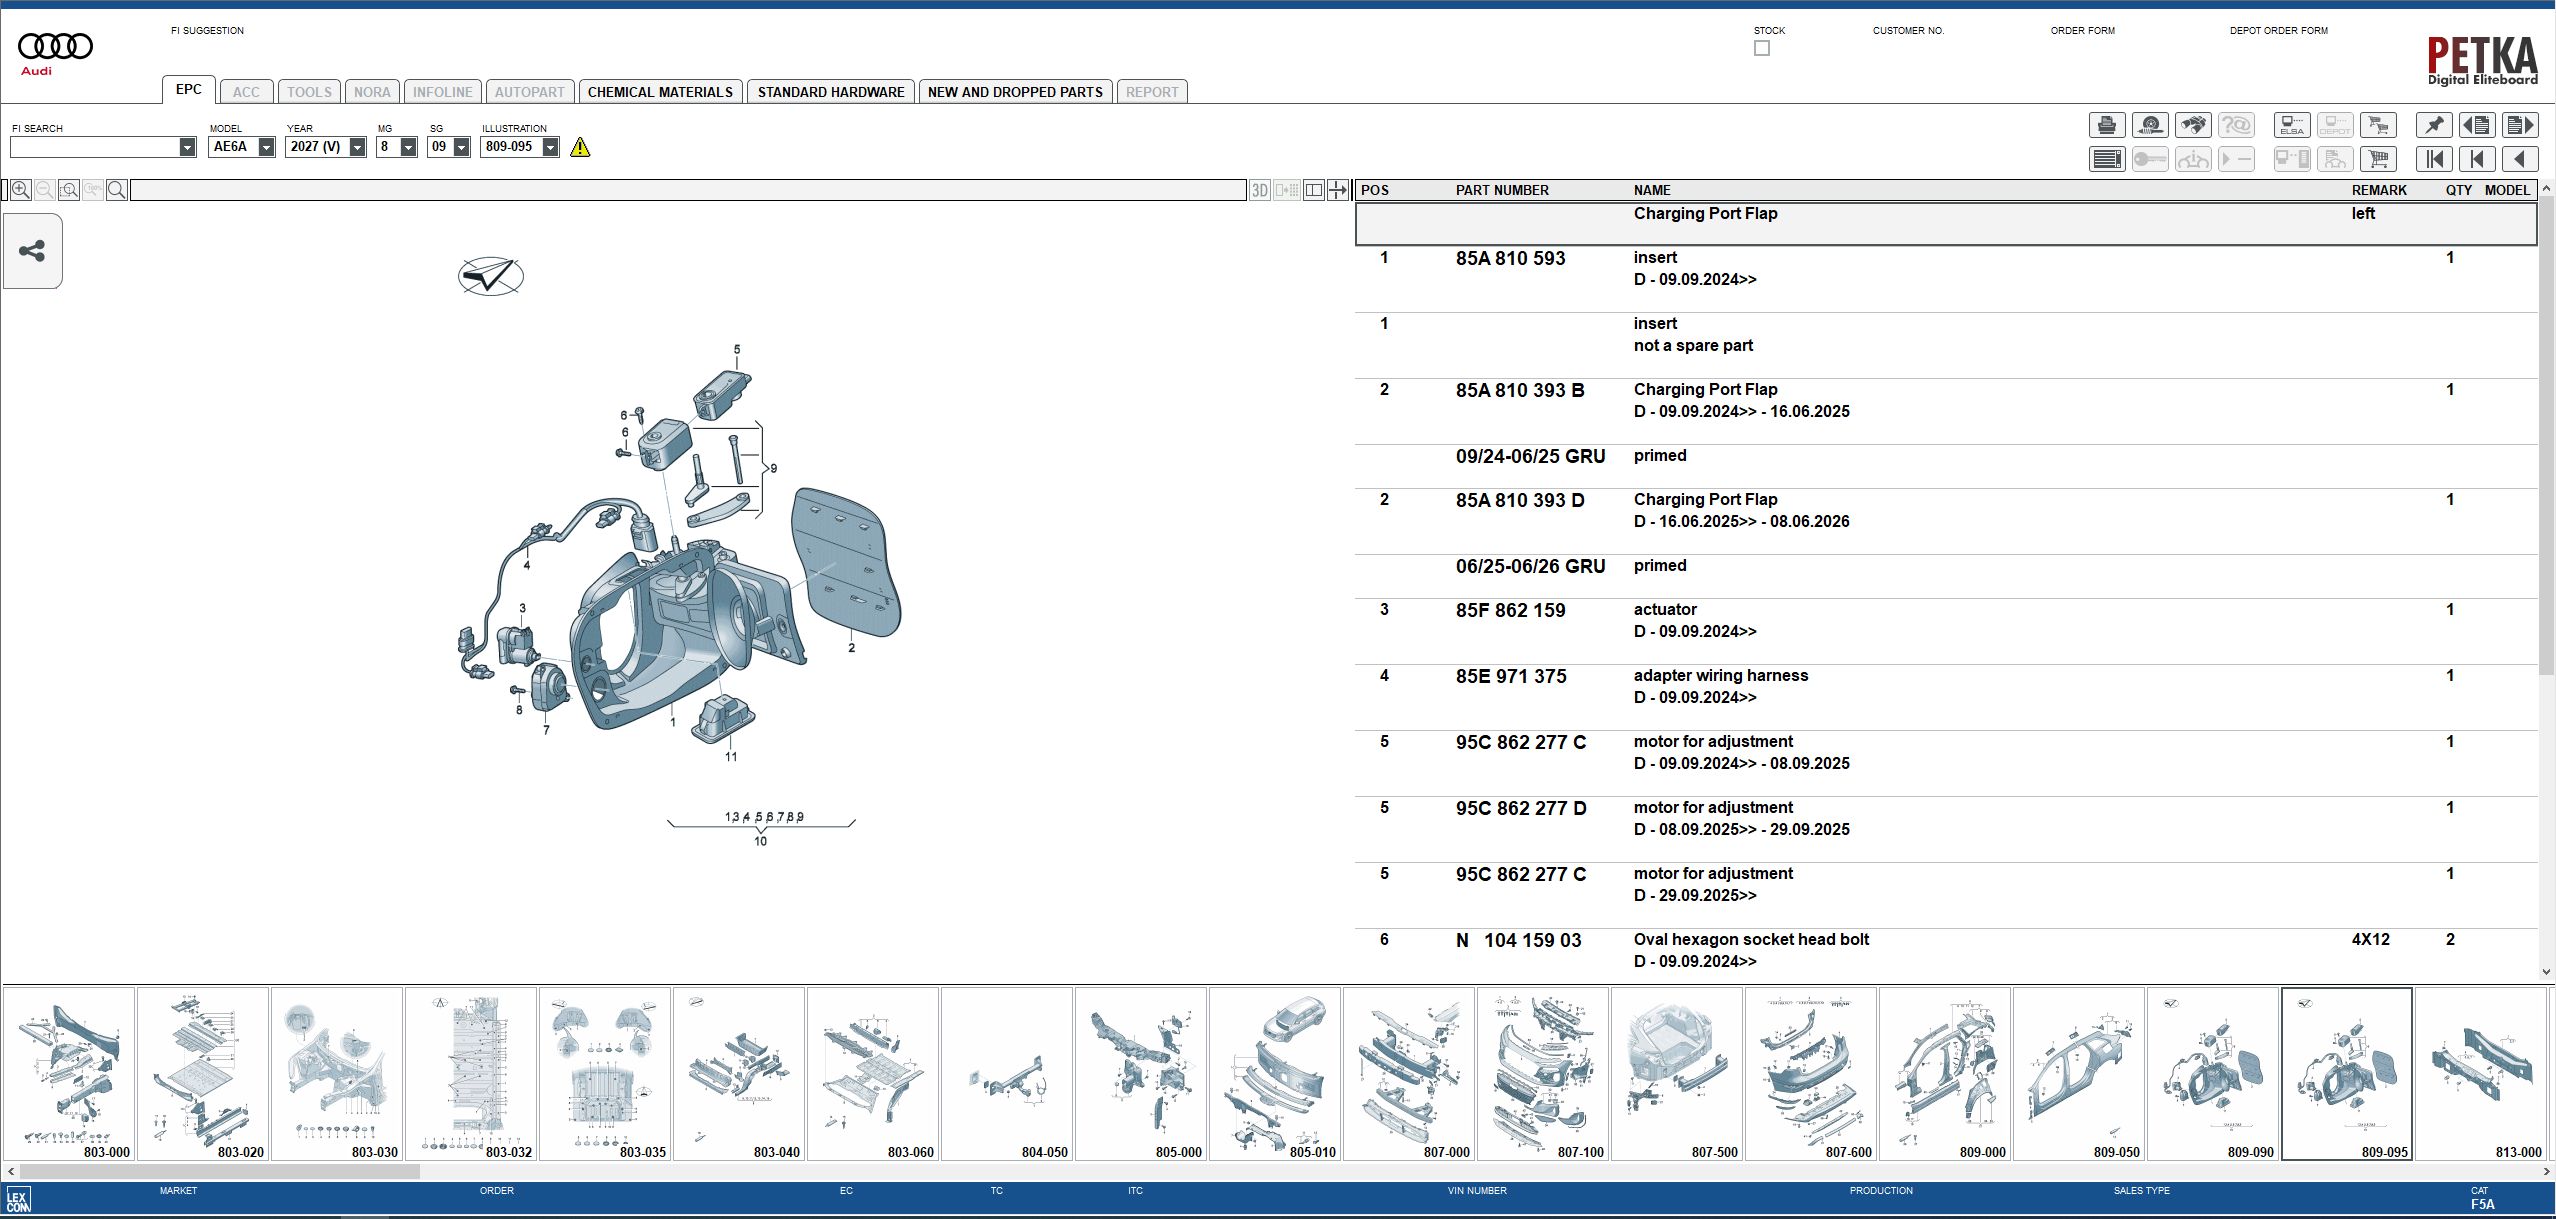Toggle the STOCK checkbox

1762,47
